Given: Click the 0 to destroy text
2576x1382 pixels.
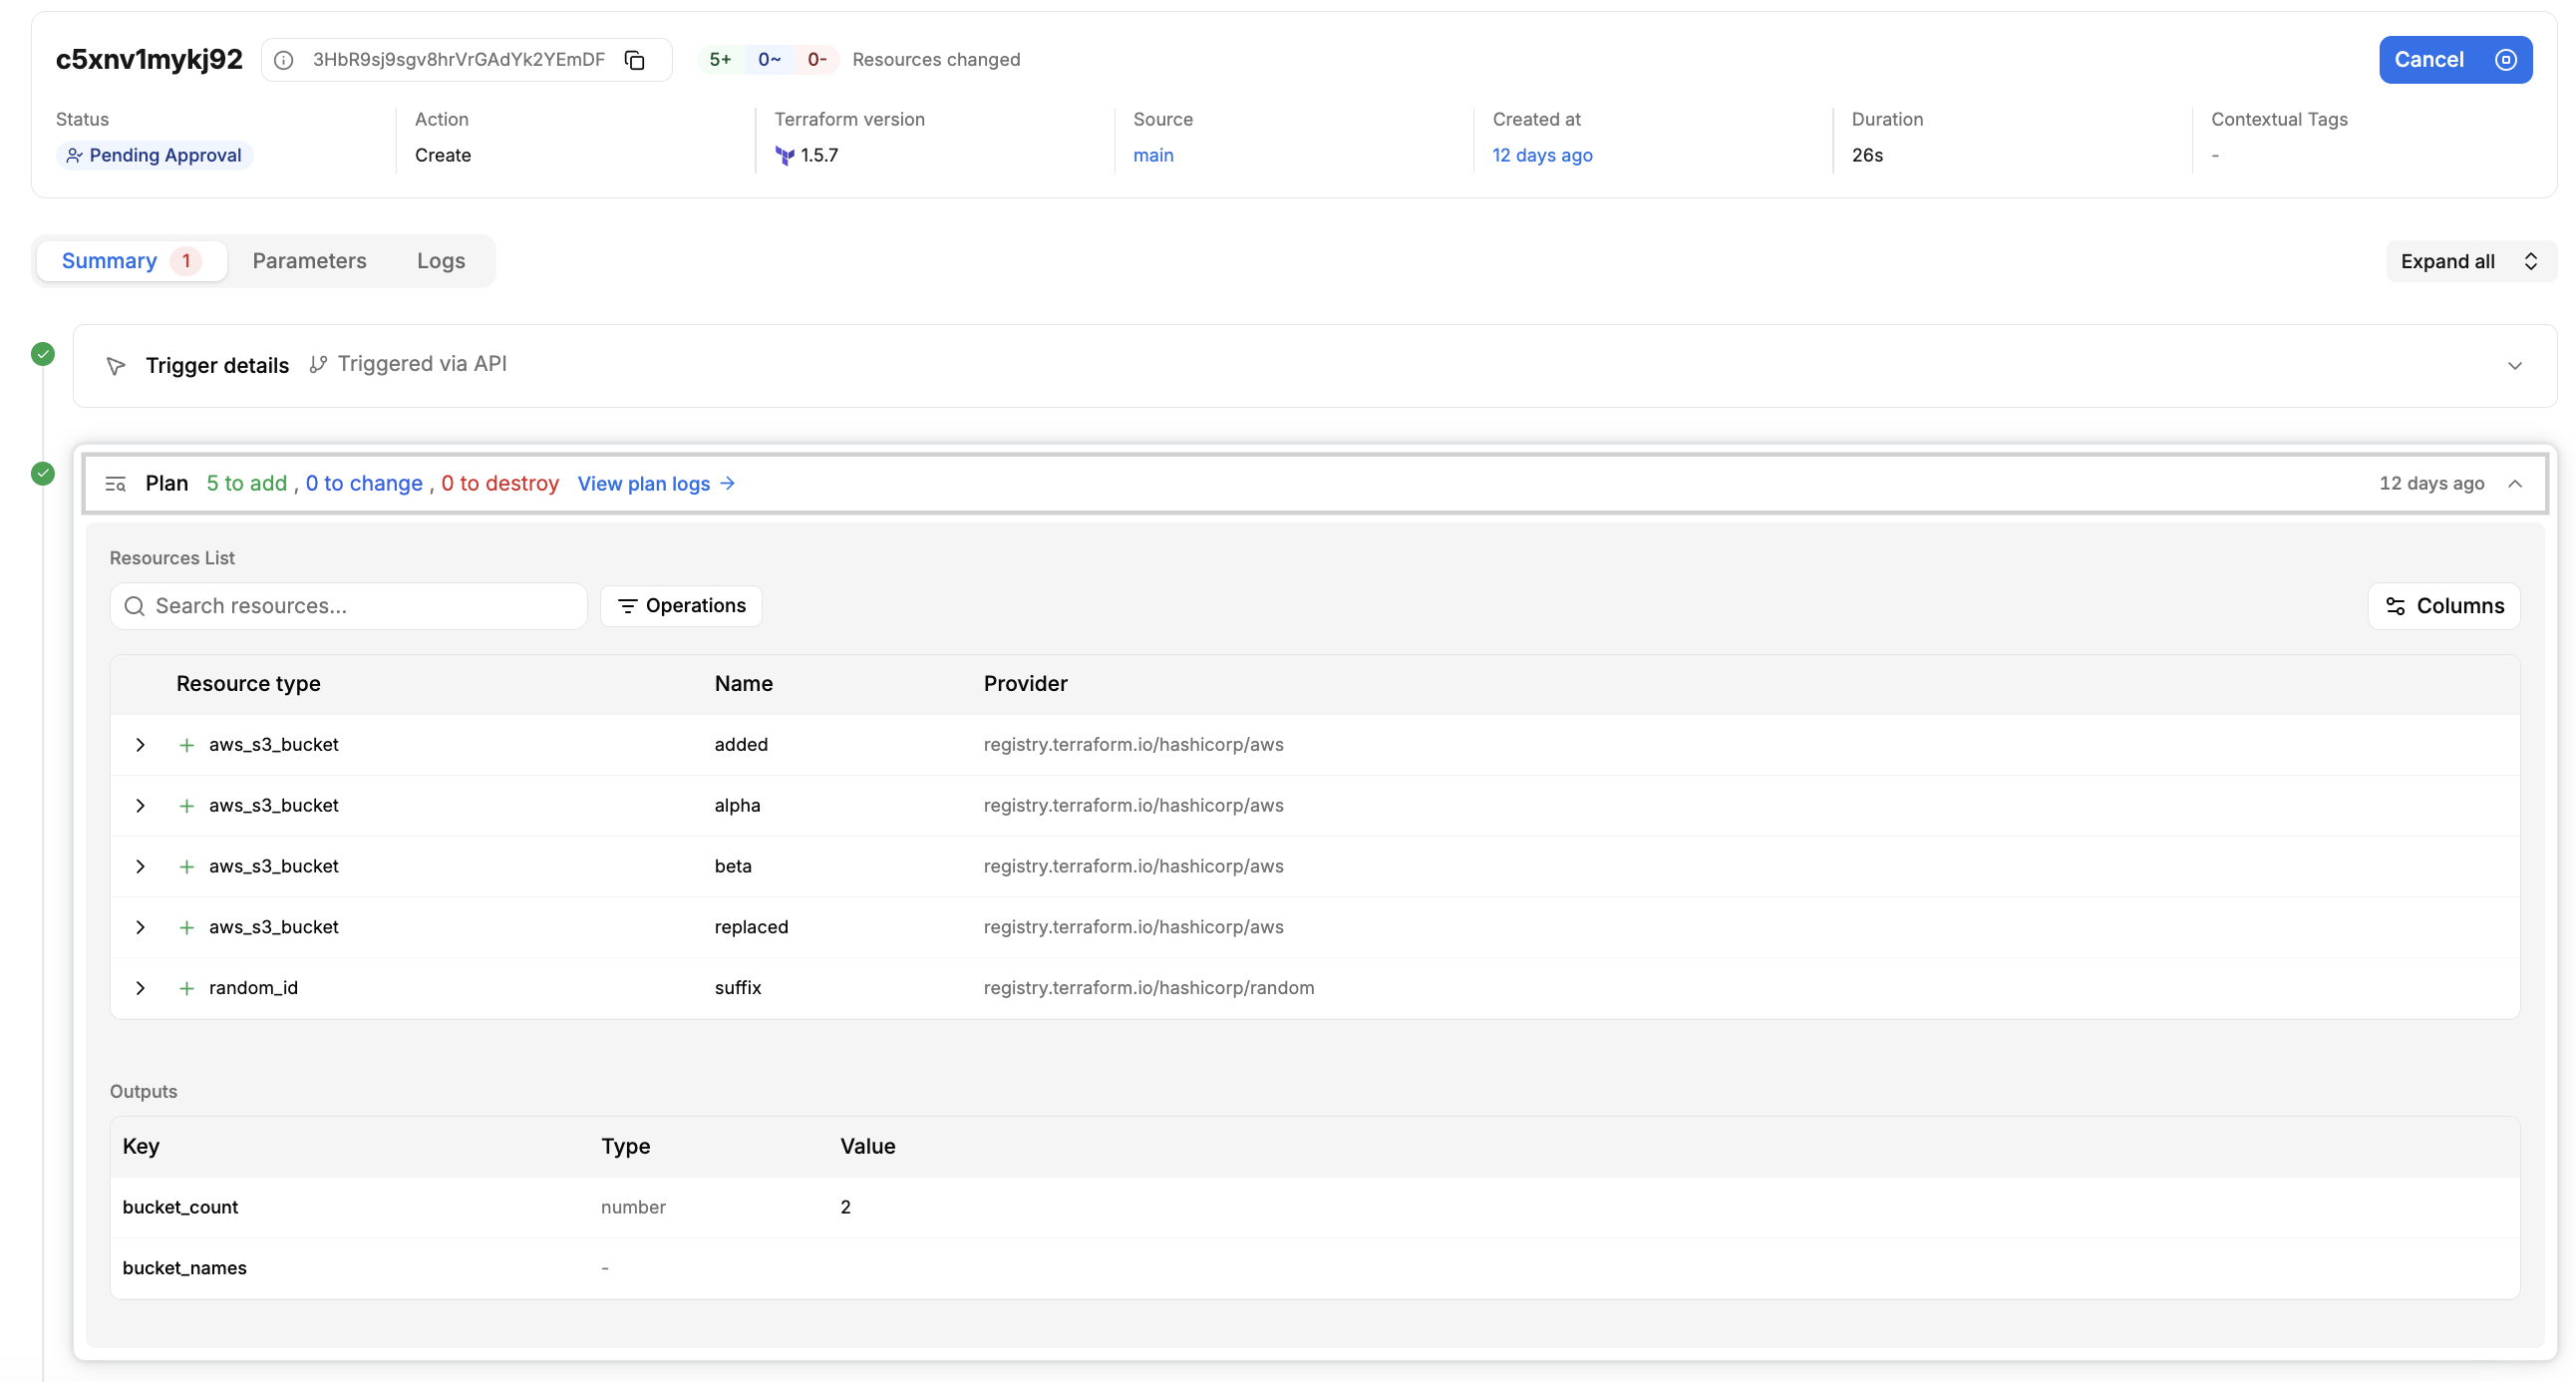Looking at the screenshot, I should point(500,484).
